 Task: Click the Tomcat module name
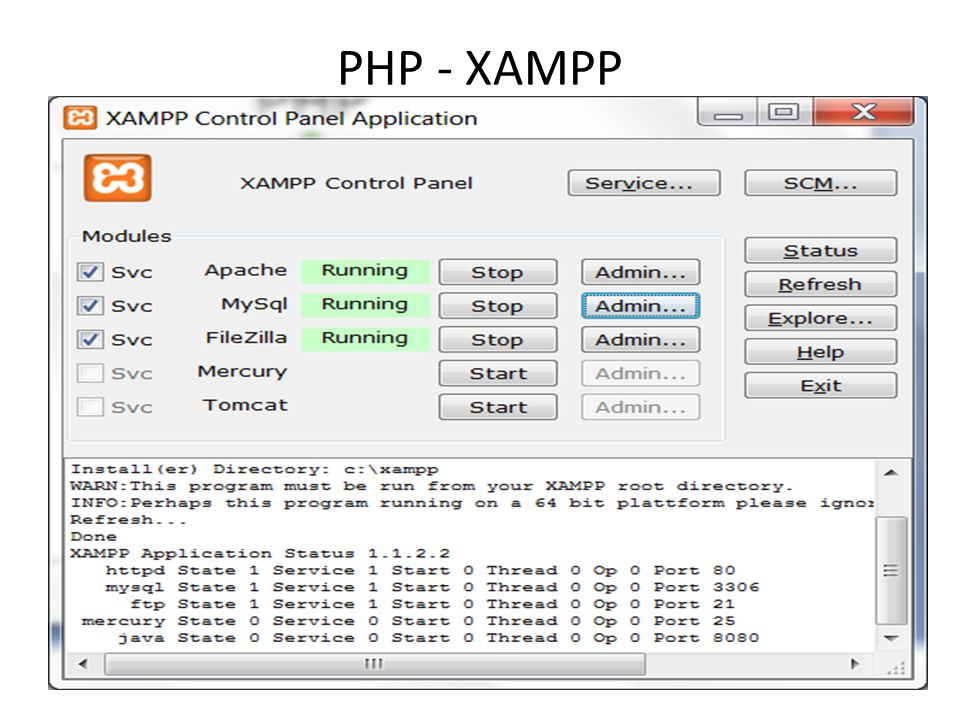[245, 405]
